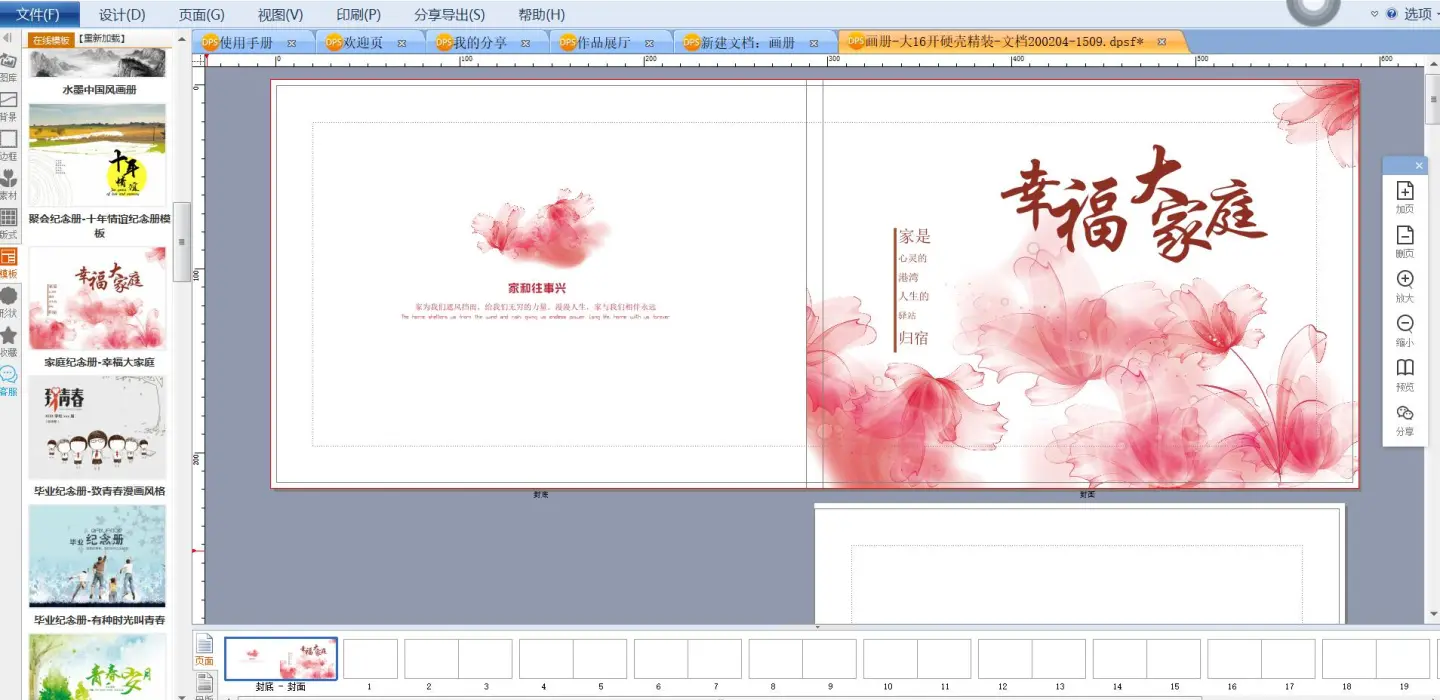Click the blue help question mark icon
1440x700 pixels.
(x=1391, y=14)
